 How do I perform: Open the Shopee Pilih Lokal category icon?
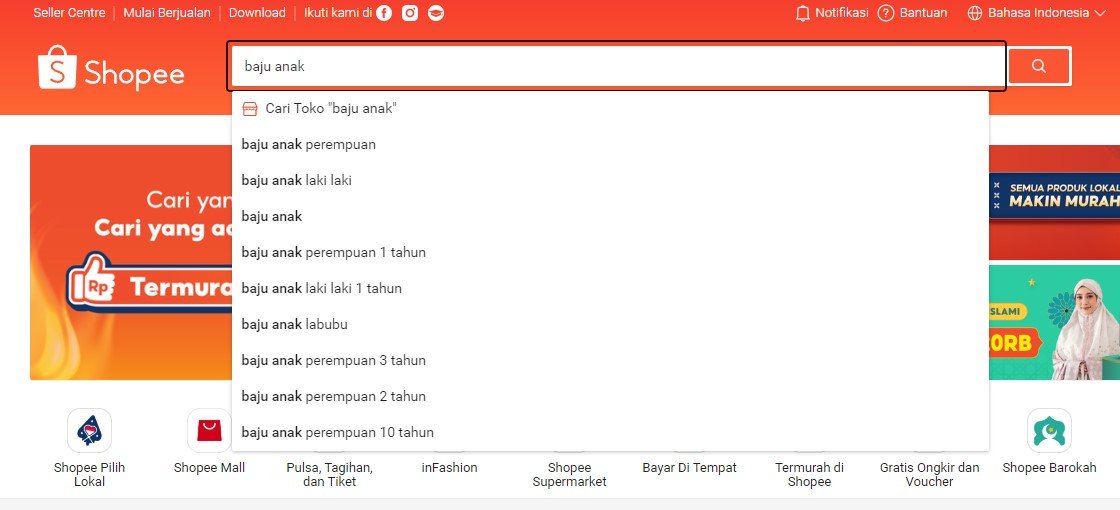coord(89,431)
